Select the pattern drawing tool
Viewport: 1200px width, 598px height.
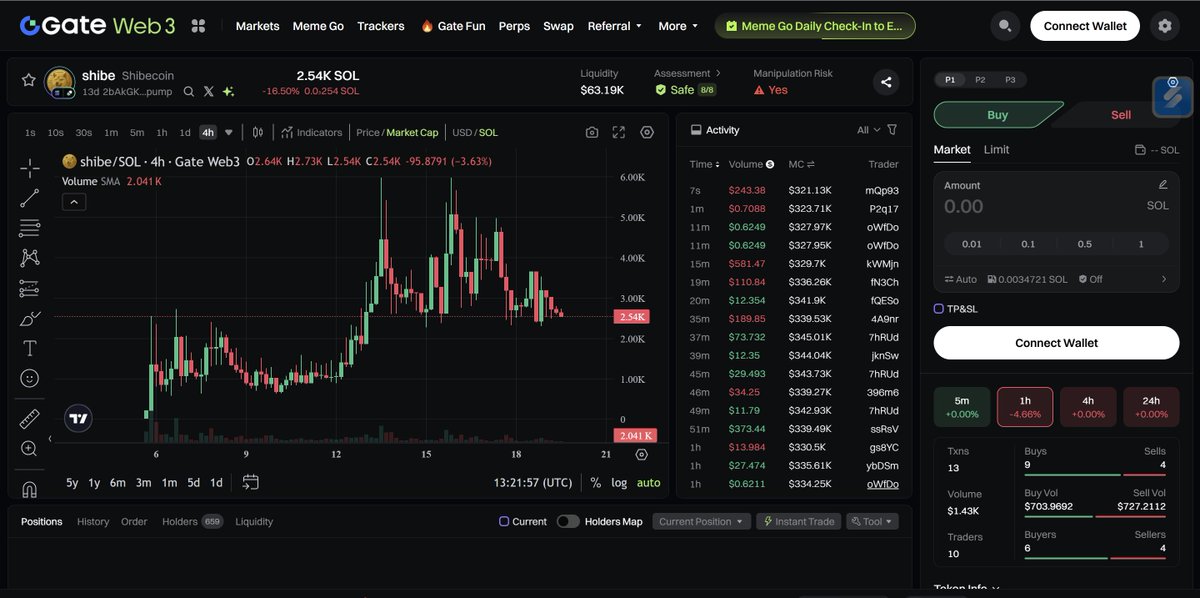(30, 258)
